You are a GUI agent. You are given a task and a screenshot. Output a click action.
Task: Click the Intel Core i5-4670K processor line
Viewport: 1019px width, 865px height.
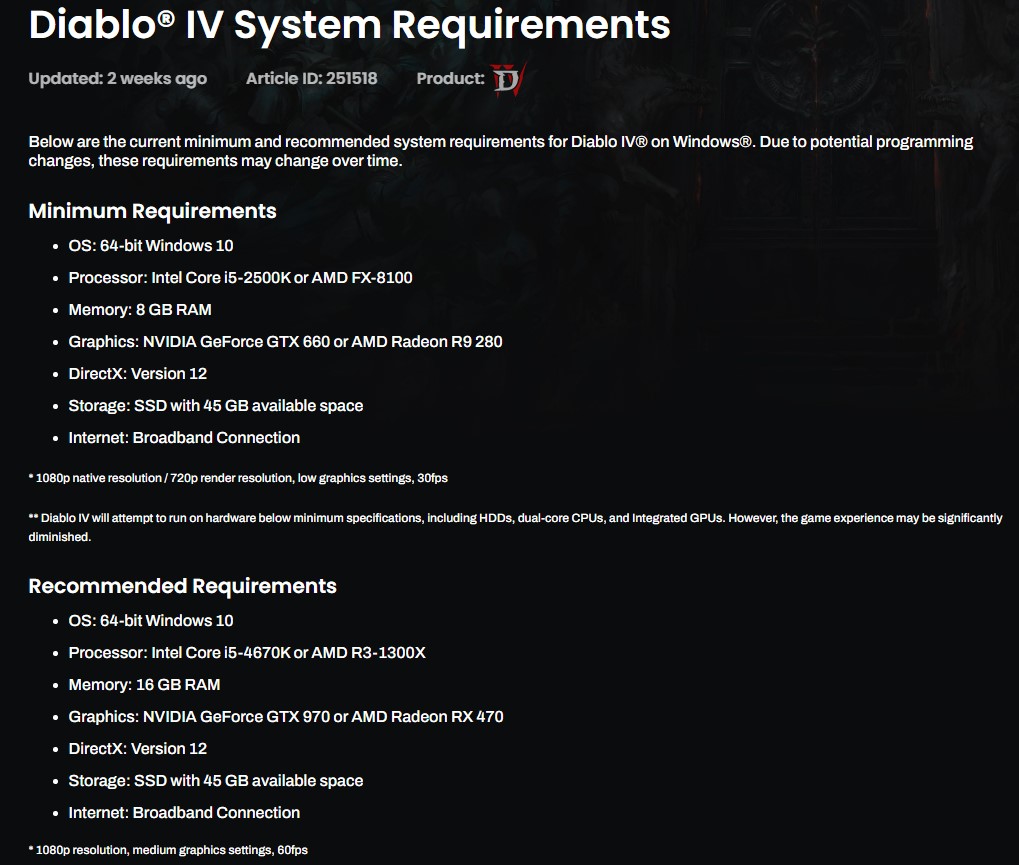[247, 653]
